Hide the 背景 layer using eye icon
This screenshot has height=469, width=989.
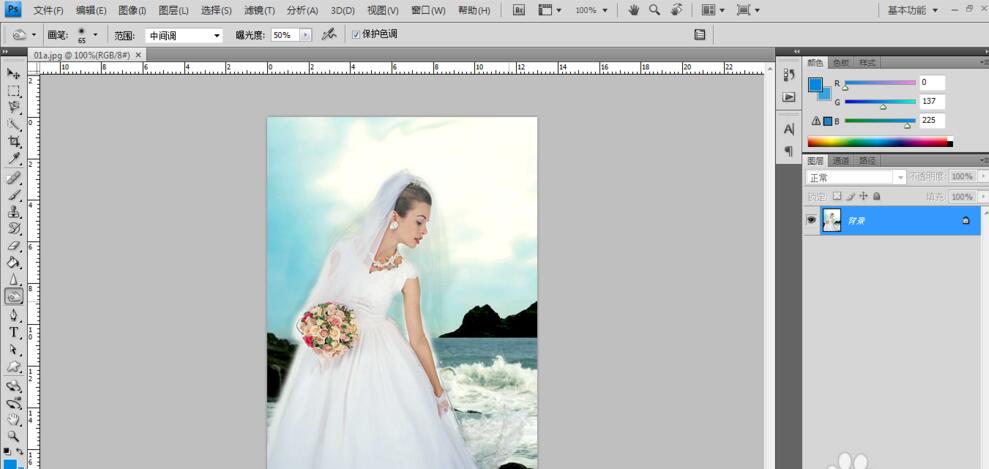tap(811, 220)
